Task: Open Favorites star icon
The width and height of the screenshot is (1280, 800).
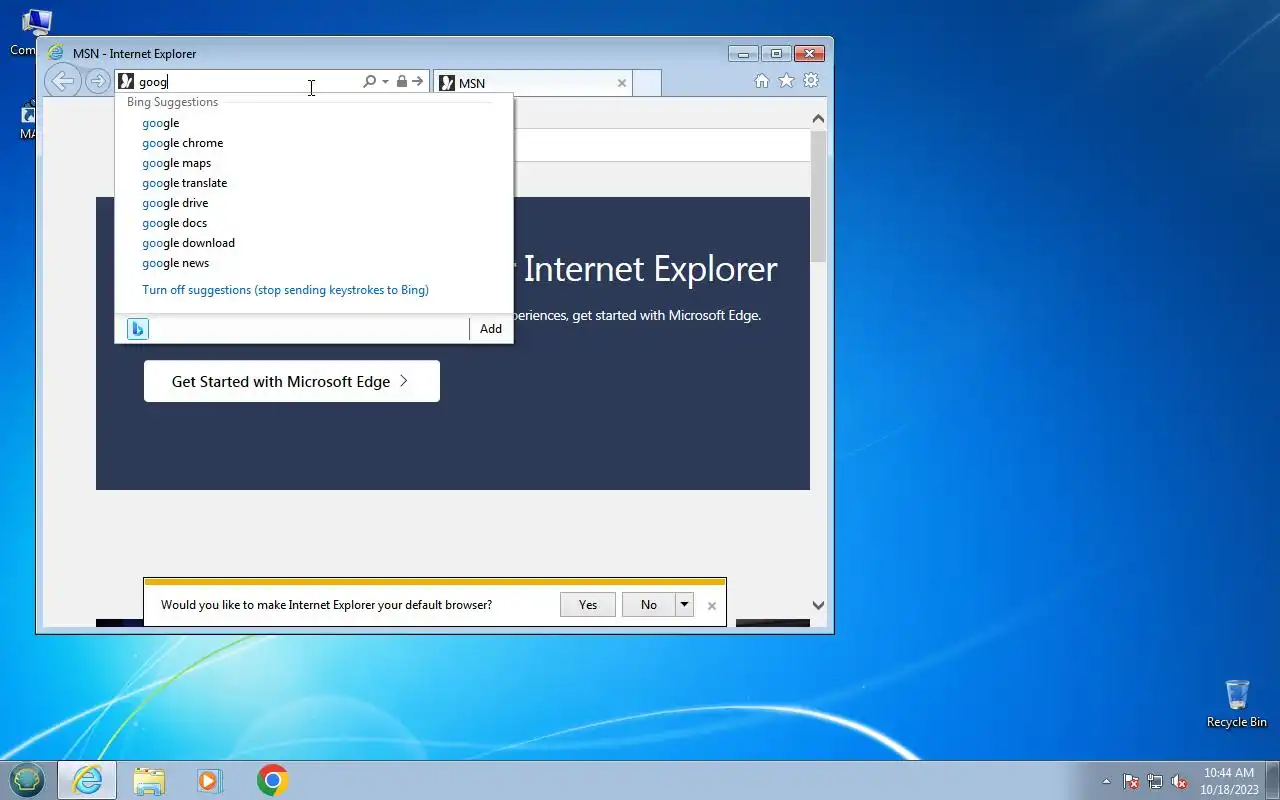Action: pos(787,81)
